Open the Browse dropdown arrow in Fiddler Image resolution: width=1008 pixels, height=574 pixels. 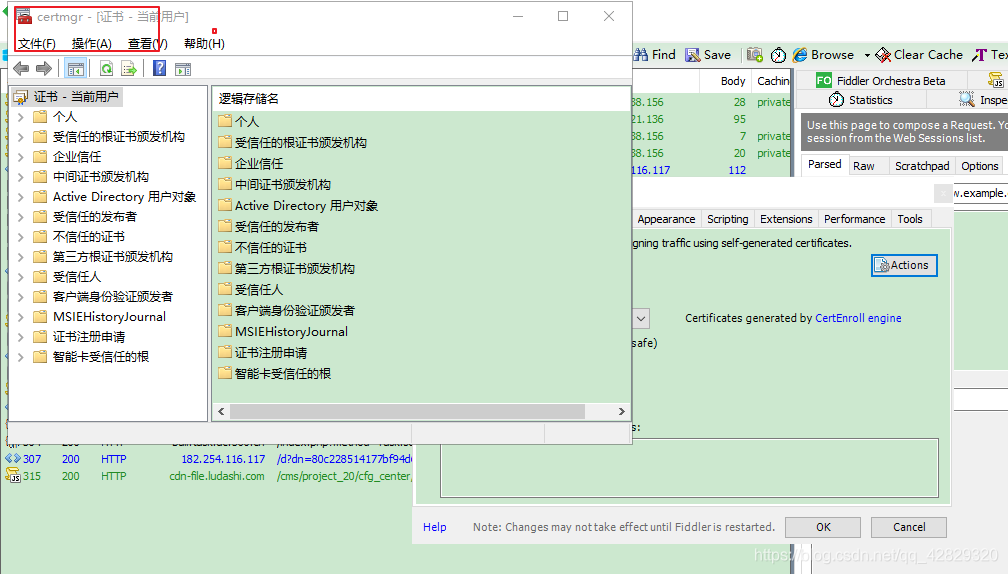click(867, 55)
